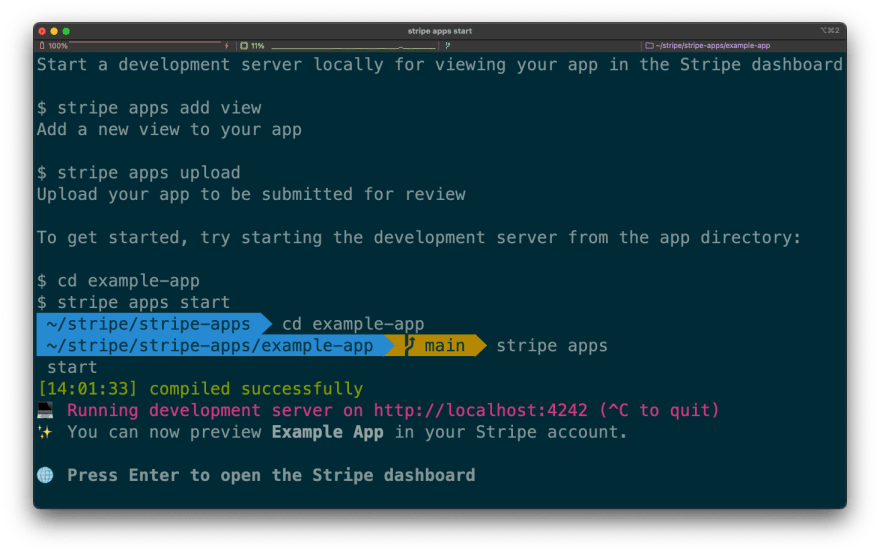
Task: Click the ~/stripe/stripe-apps/example-app status path
Action: 713,45
